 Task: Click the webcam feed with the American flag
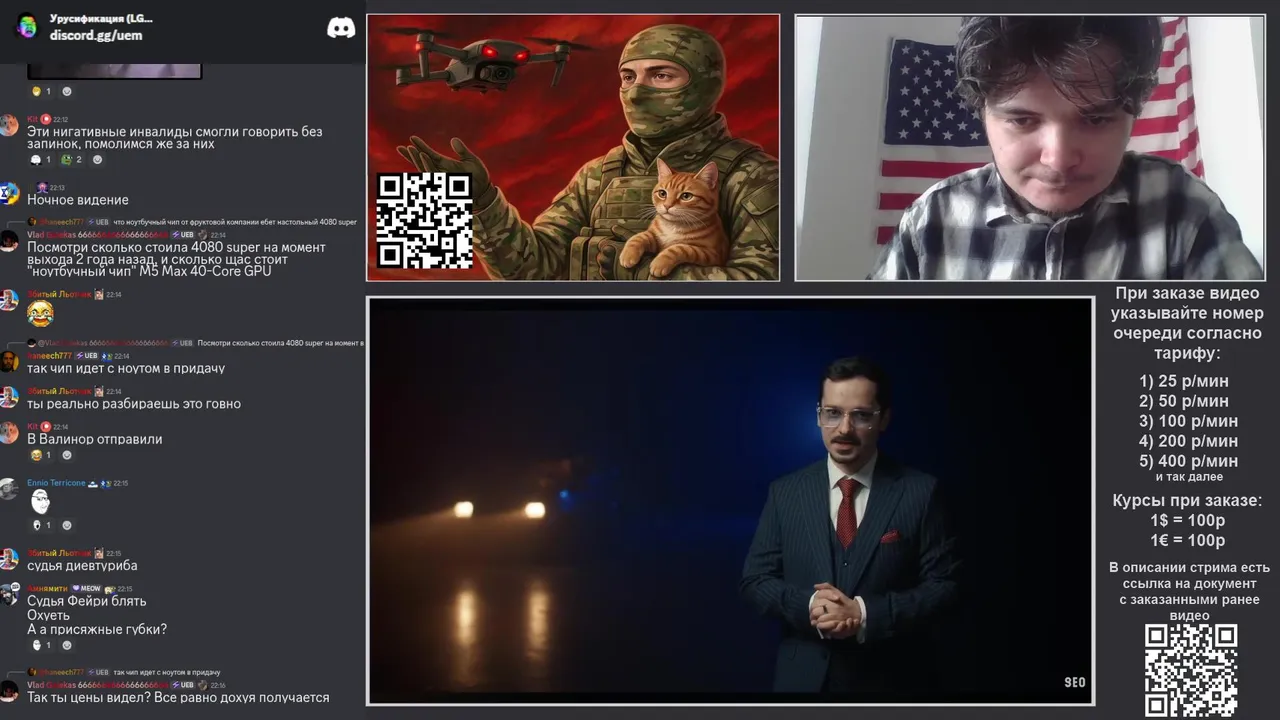(x=1030, y=147)
